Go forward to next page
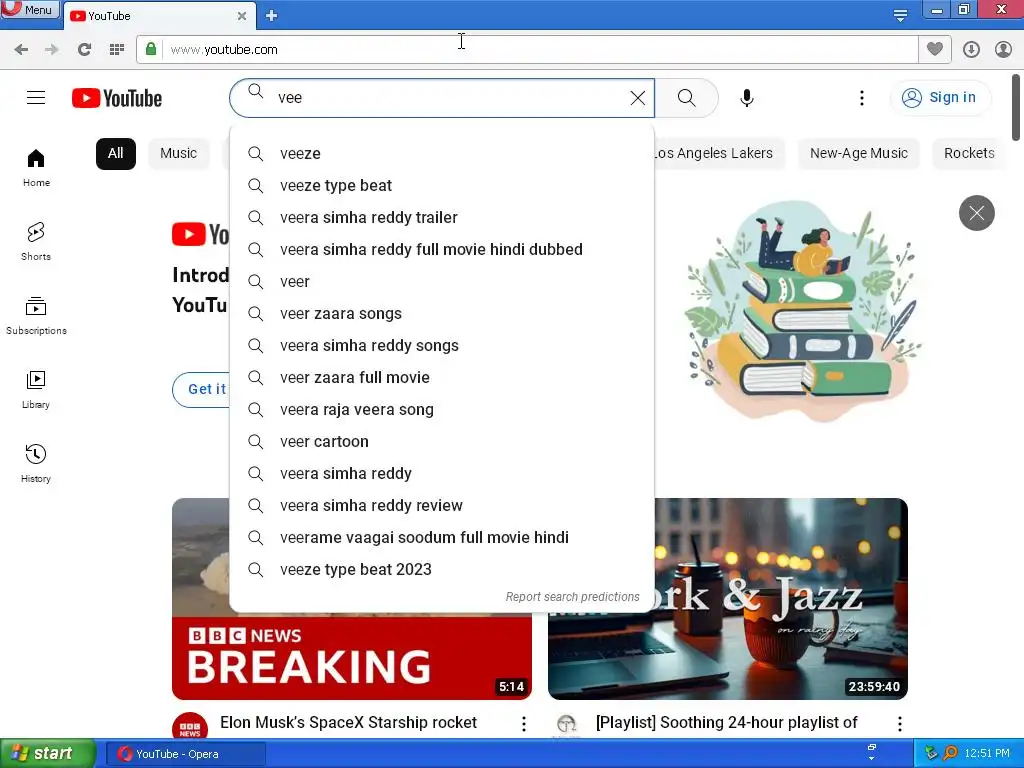This screenshot has width=1024, height=768. (52, 50)
